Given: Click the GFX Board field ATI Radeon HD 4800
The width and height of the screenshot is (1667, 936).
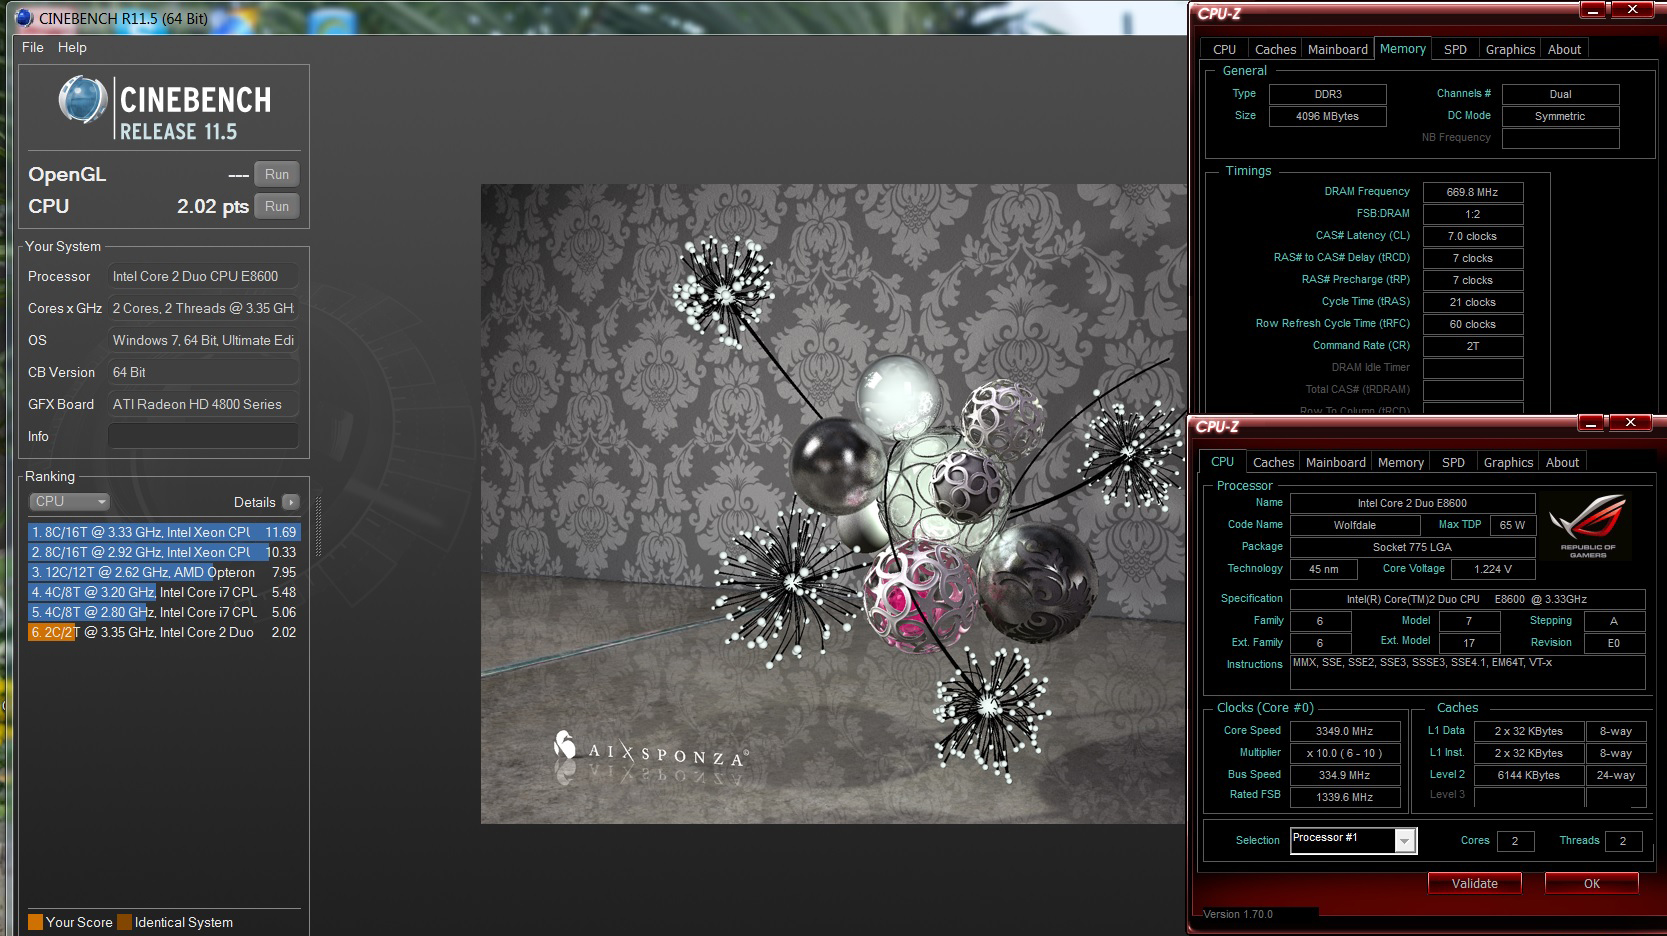Looking at the screenshot, I should pos(203,404).
